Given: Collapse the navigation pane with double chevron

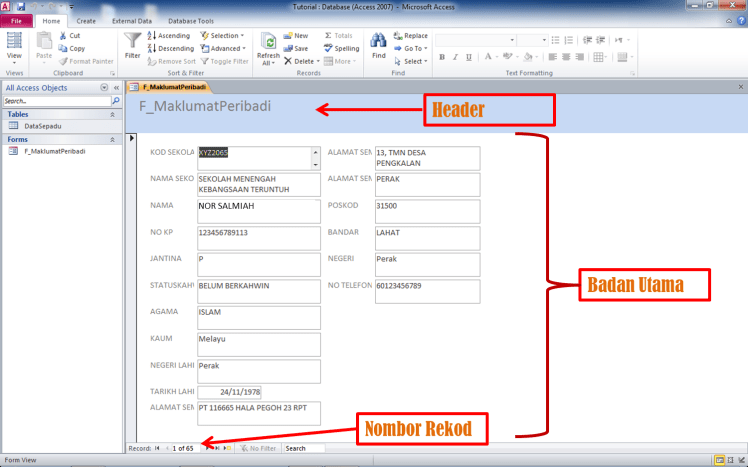Looking at the screenshot, I should click(116, 88).
